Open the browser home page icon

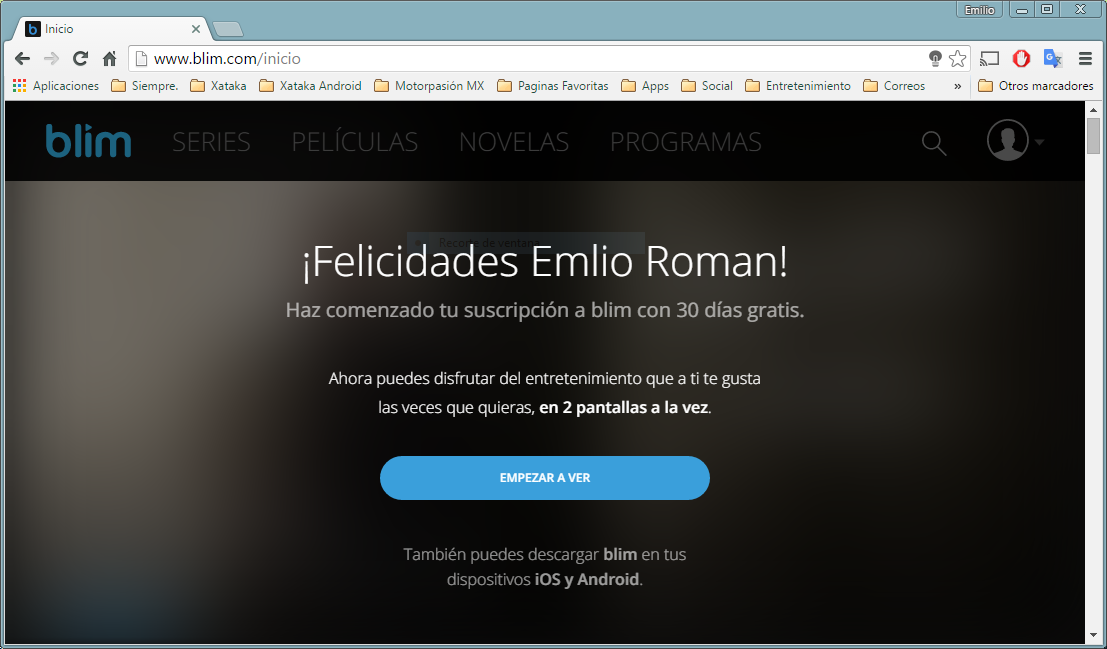coord(109,59)
